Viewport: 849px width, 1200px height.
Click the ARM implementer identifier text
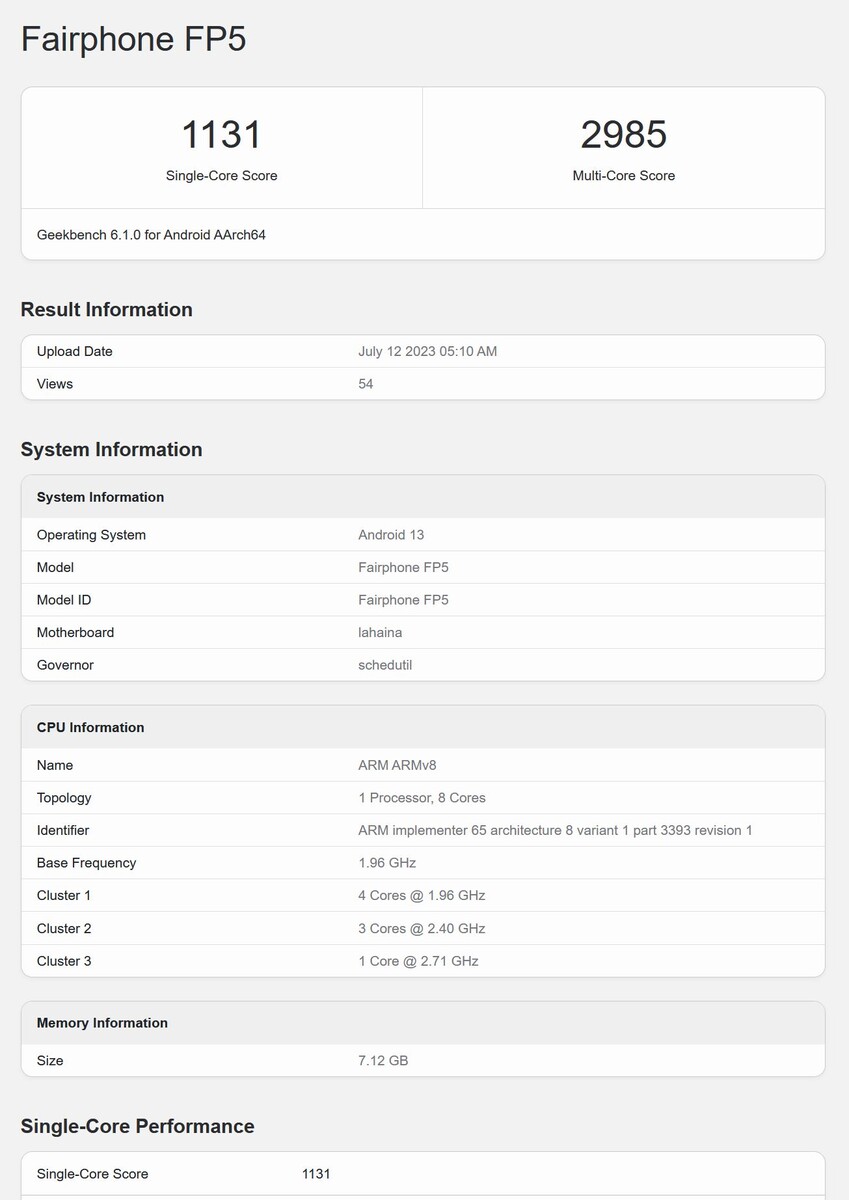click(x=555, y=831)
